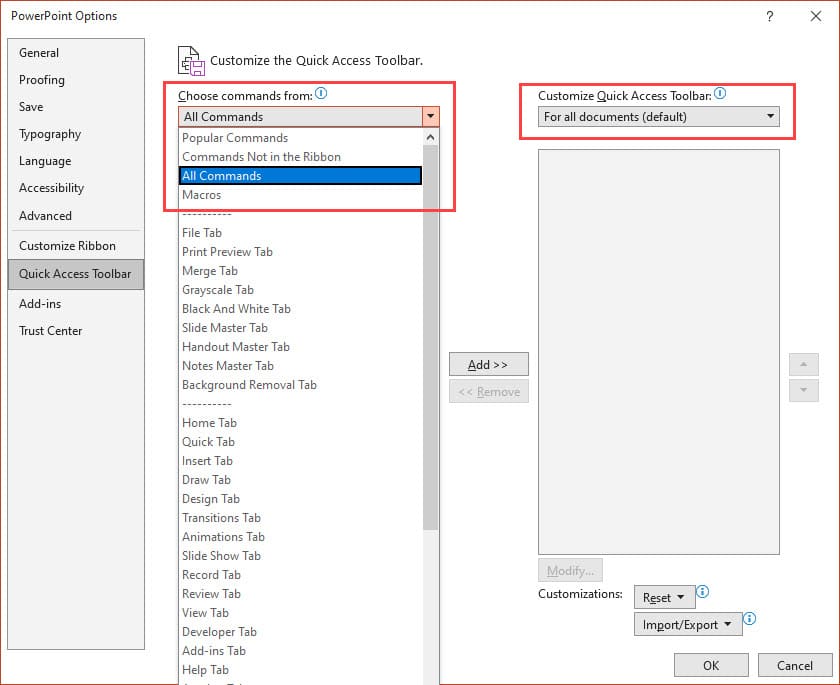
Task: Open the Trust Center settings page
Action: click(50, 331)
